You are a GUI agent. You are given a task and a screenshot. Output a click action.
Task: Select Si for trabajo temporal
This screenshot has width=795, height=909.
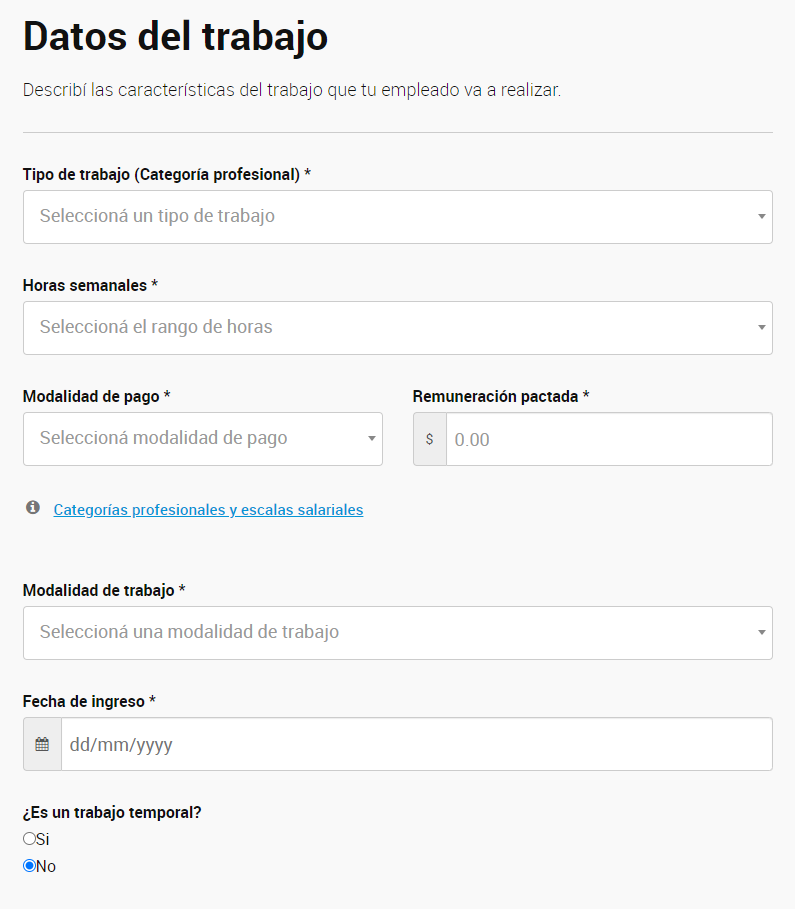coord(30,839)
